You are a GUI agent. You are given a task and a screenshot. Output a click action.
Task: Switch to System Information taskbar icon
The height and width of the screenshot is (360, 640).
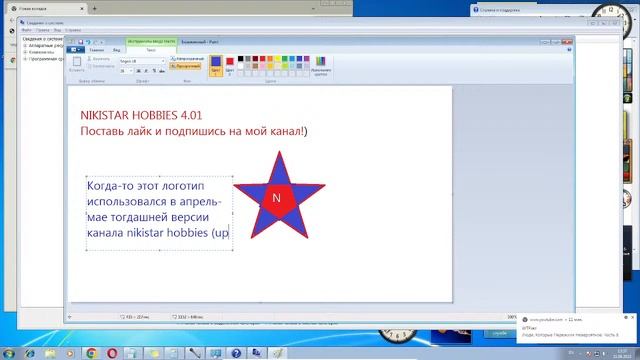pyautogui.click(x=257, y=353)
